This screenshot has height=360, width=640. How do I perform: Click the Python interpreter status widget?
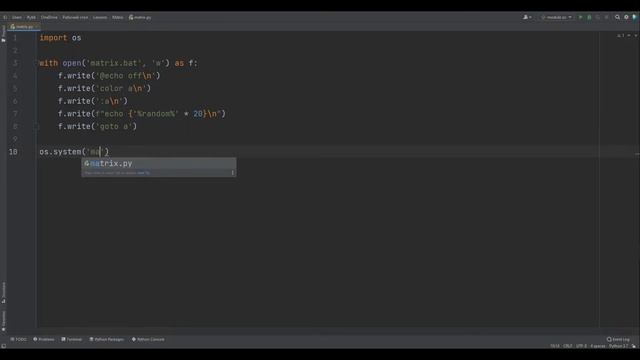618,346
